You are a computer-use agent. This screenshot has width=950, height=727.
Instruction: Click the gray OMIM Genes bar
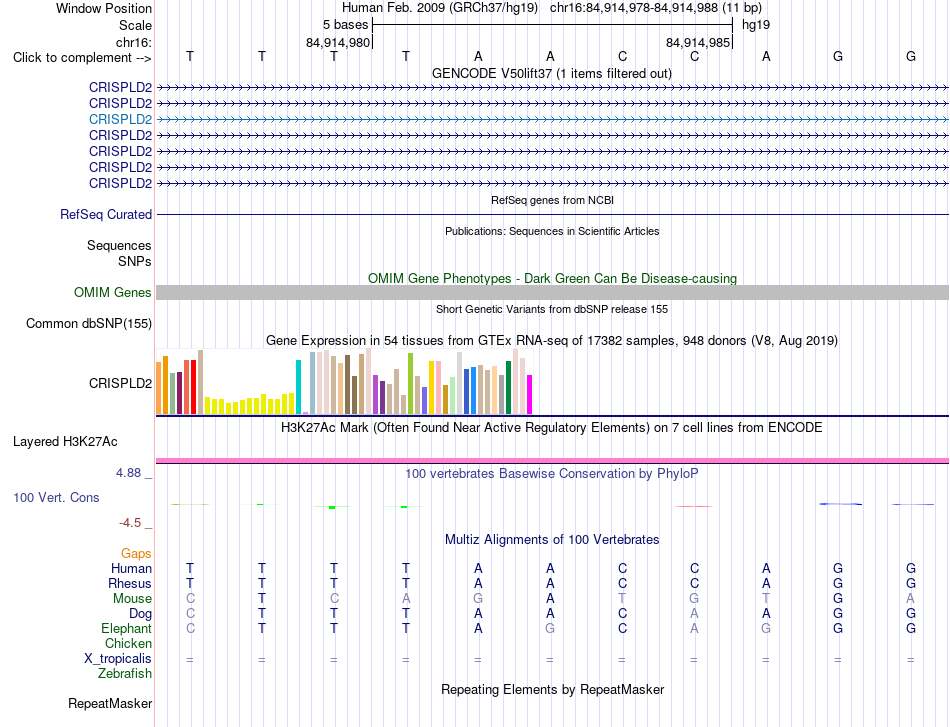coord(552,293)
